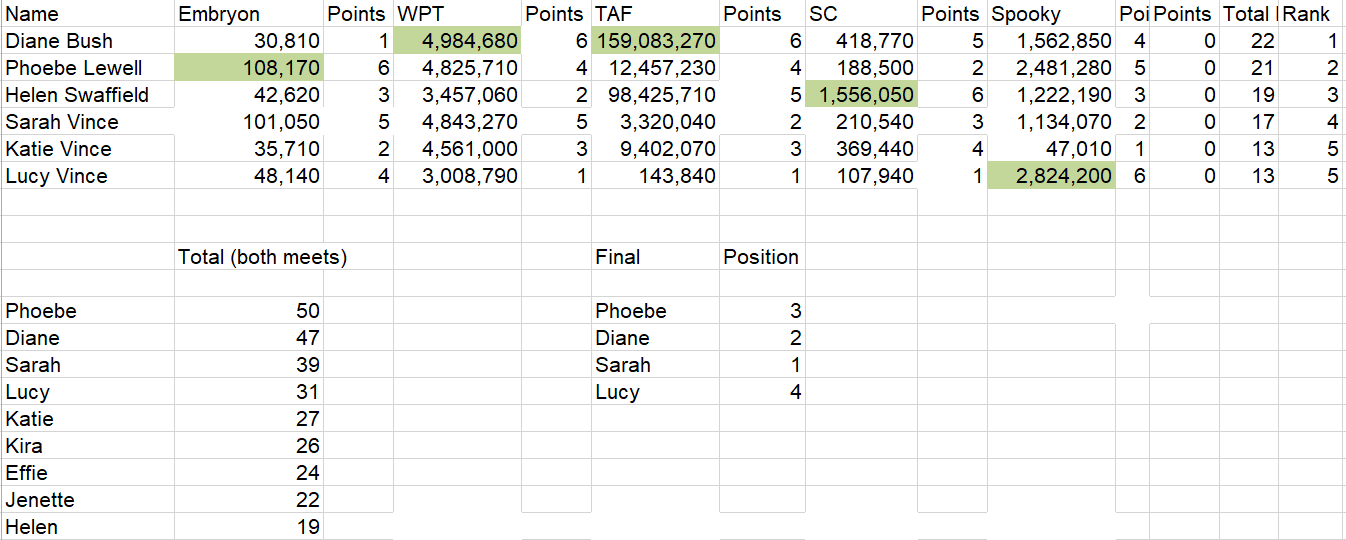Image resolution: width=1346 pixels, height=540 pixels.
Task: Click Sarah's final position value 1
Action: (762, 365)
